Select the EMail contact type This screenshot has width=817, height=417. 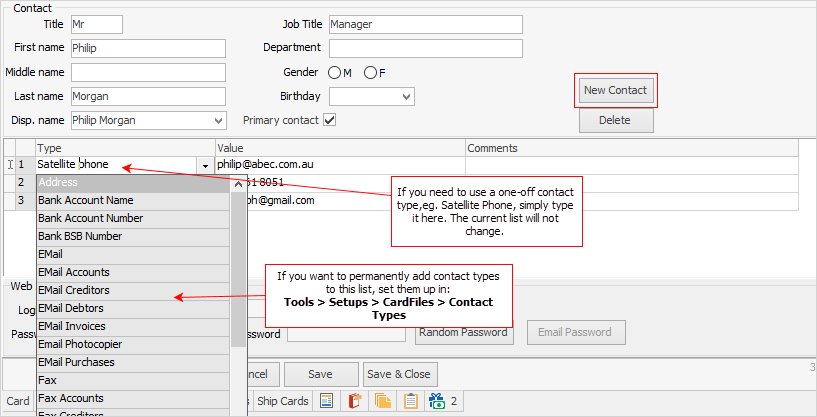click(133, 254)
